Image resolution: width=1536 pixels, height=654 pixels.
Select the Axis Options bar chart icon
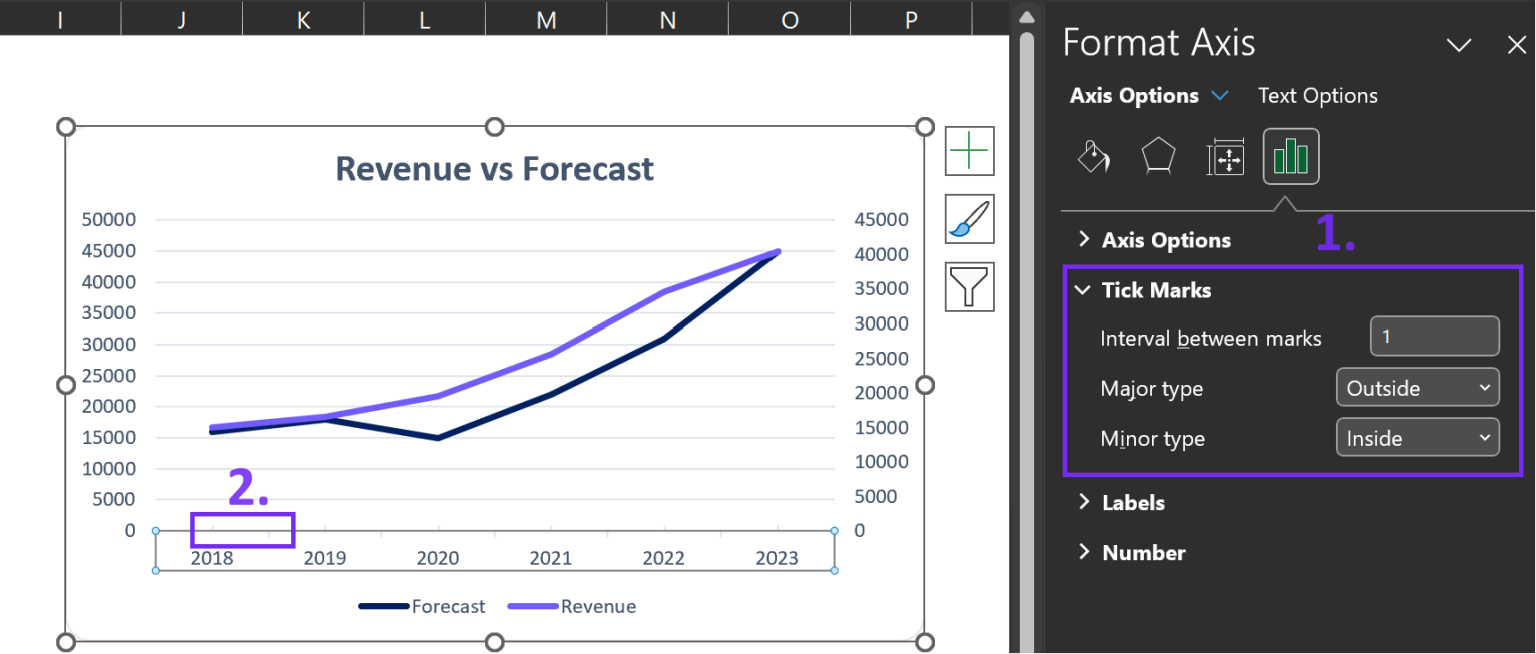[1290, 157]
